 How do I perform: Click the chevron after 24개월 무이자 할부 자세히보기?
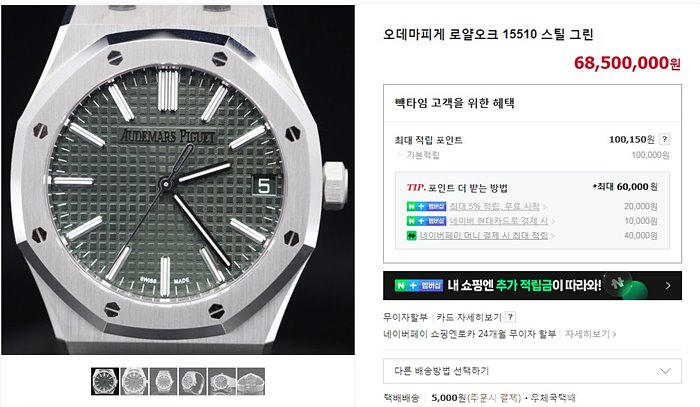coord(614,334)
